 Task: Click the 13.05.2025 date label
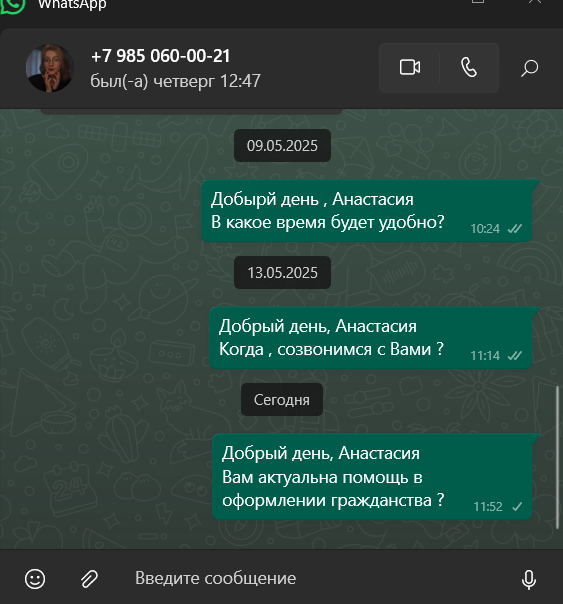[282, 273]
